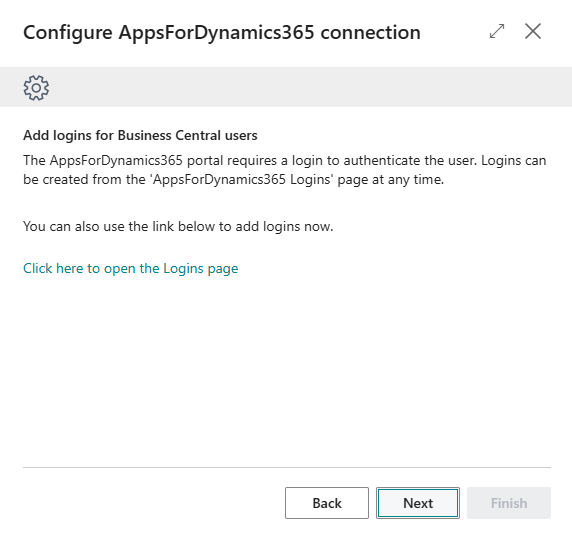Click the words Logins page in the blue link
This screenshot has width=572, height=536.
coord(201,269)
